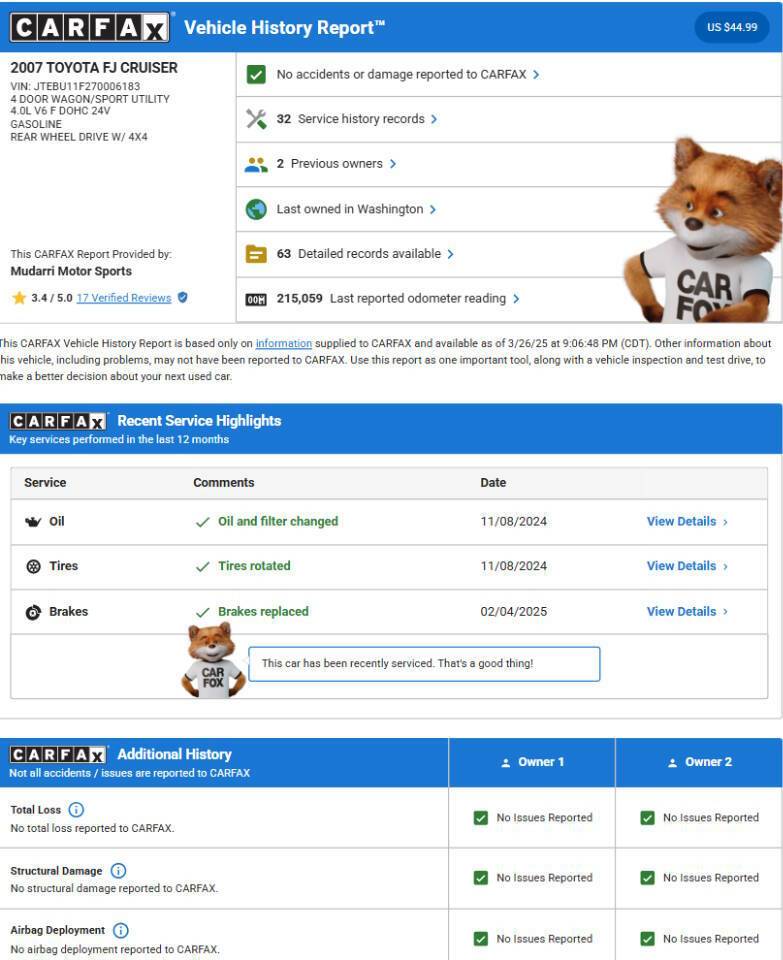The image size is (783, 960).
Task: Click the Date column header
Action: [x=493, y=482]
